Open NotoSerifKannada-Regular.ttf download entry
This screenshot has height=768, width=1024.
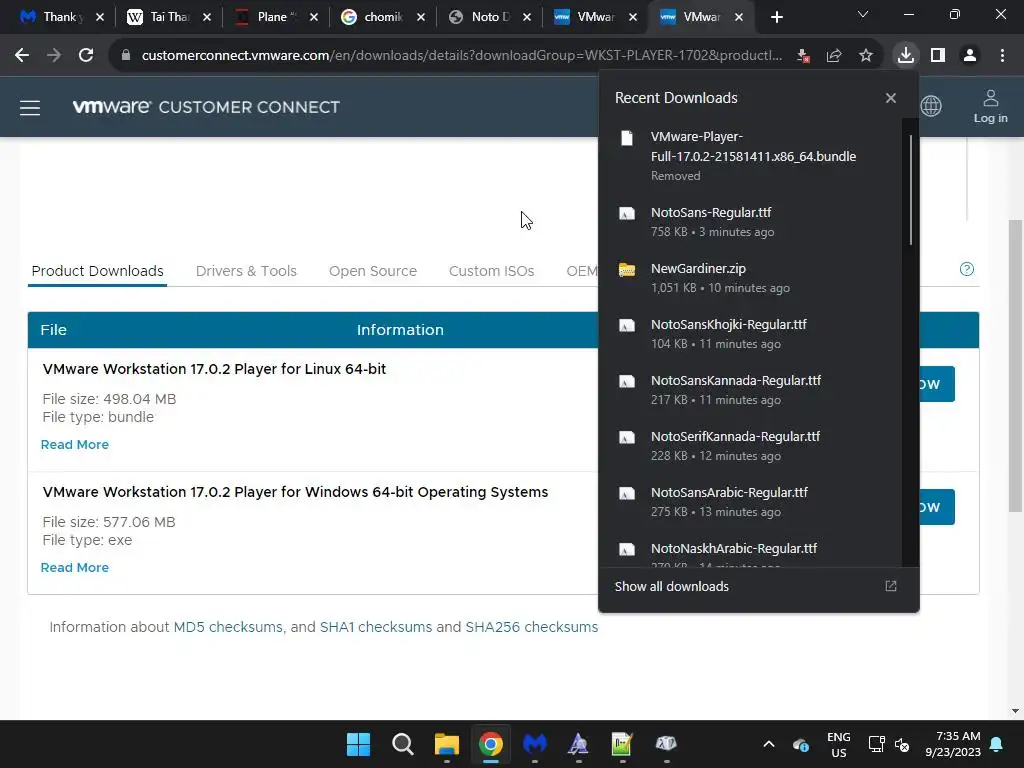pyautogui.click(x=750, y=446)
